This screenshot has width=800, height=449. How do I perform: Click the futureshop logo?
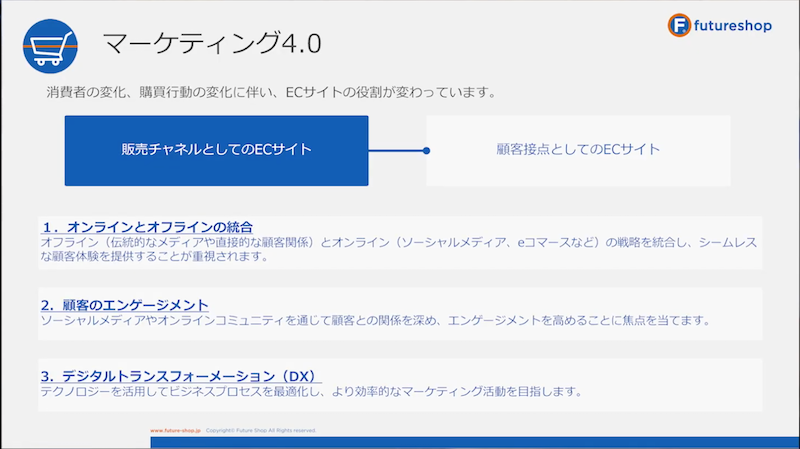[x=719, y=26]
